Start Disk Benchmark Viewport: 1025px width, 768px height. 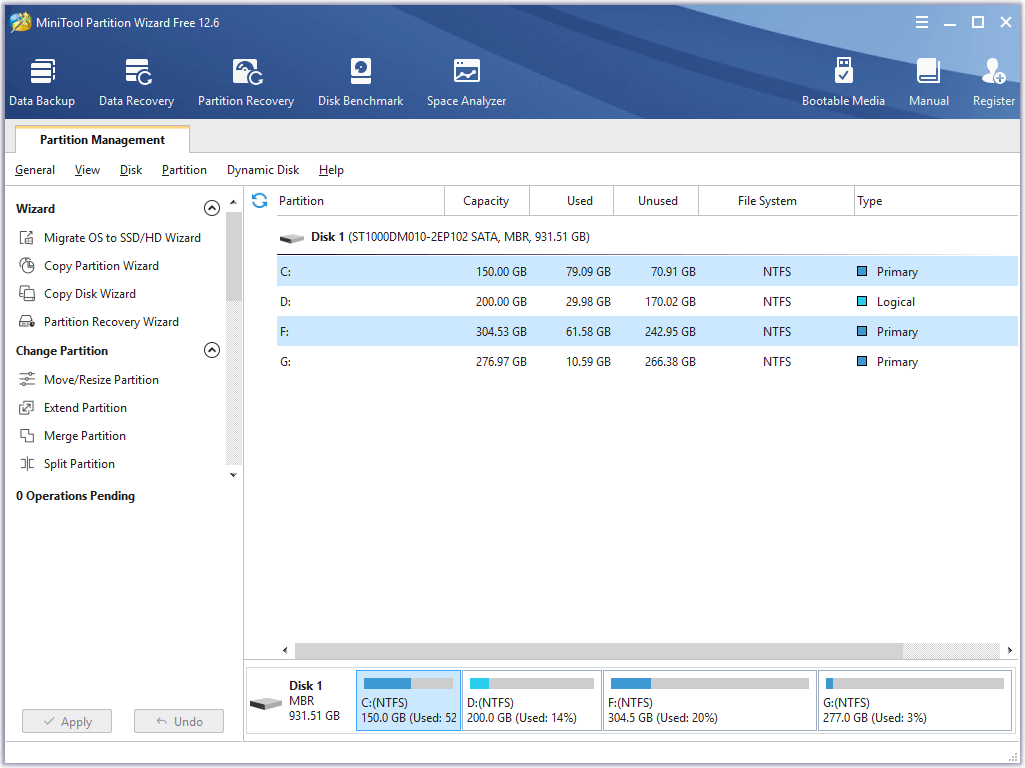click(x=360, y=80)
